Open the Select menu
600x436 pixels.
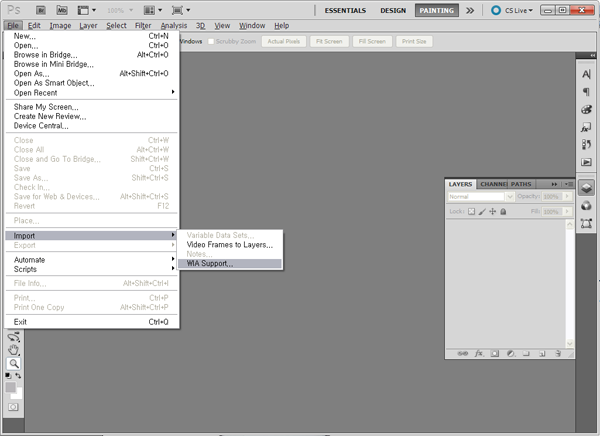pos(116,25)
